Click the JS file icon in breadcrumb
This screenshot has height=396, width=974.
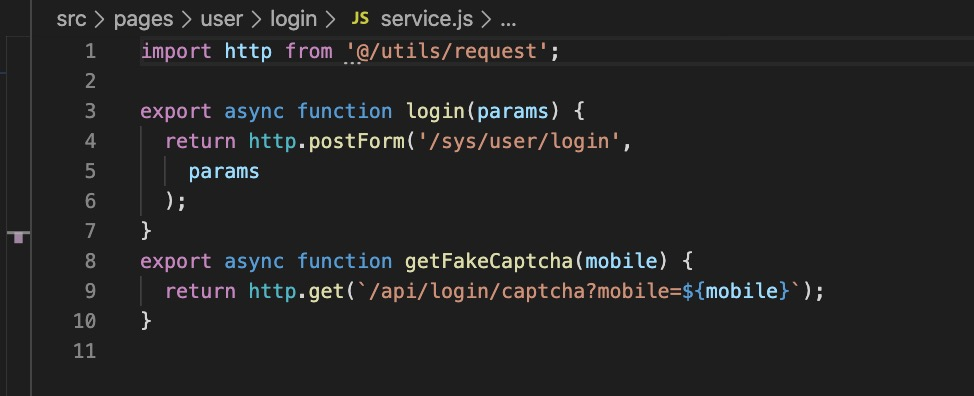pos(360,19)
